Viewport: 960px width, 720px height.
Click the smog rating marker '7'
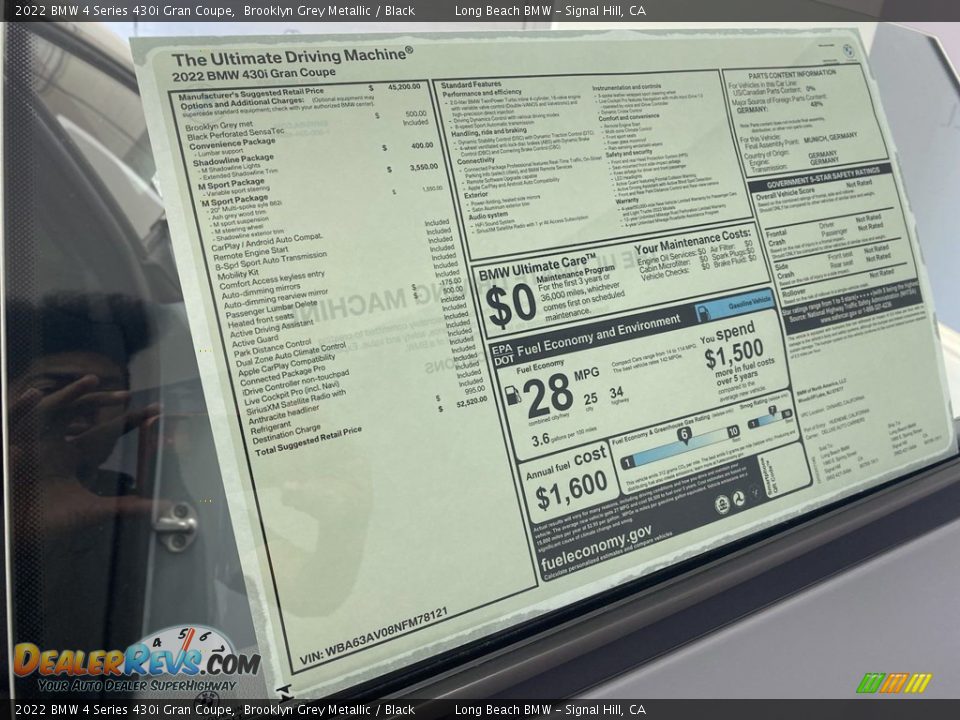tap(772, 411)
